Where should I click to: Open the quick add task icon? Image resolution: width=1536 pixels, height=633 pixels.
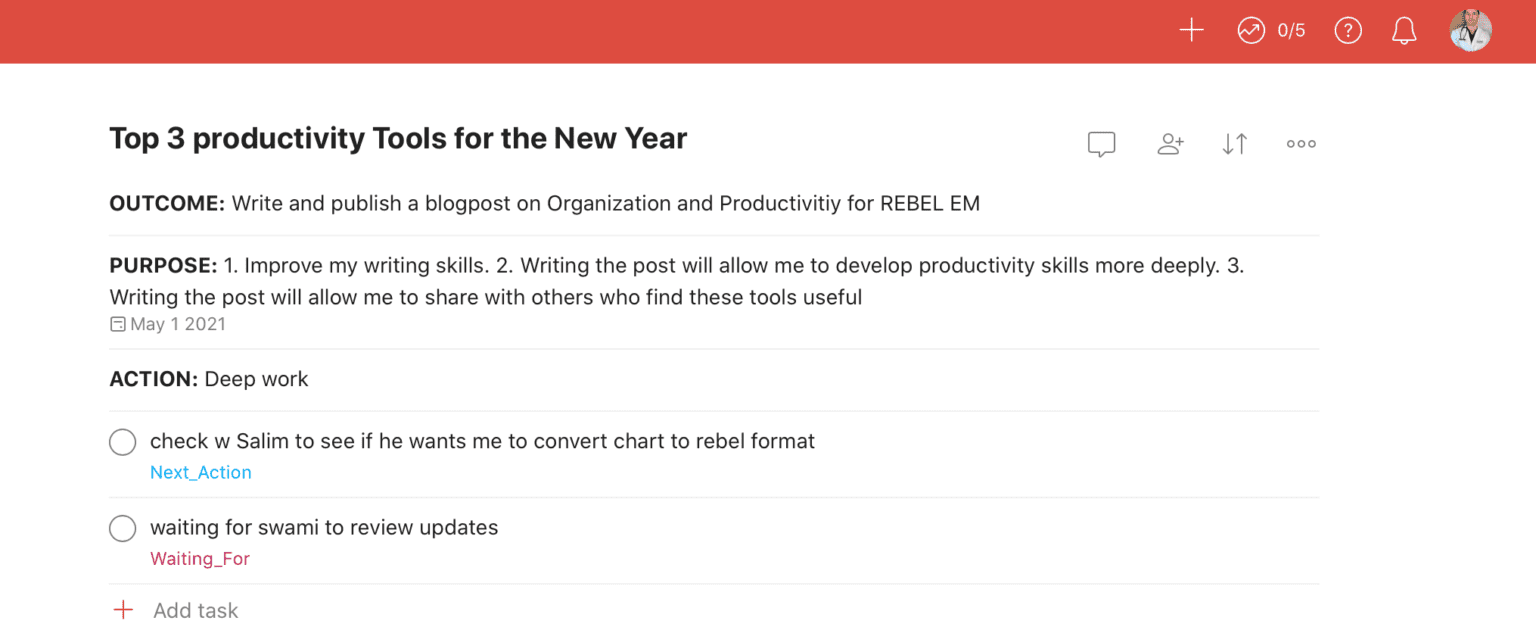pos(1191,30)
